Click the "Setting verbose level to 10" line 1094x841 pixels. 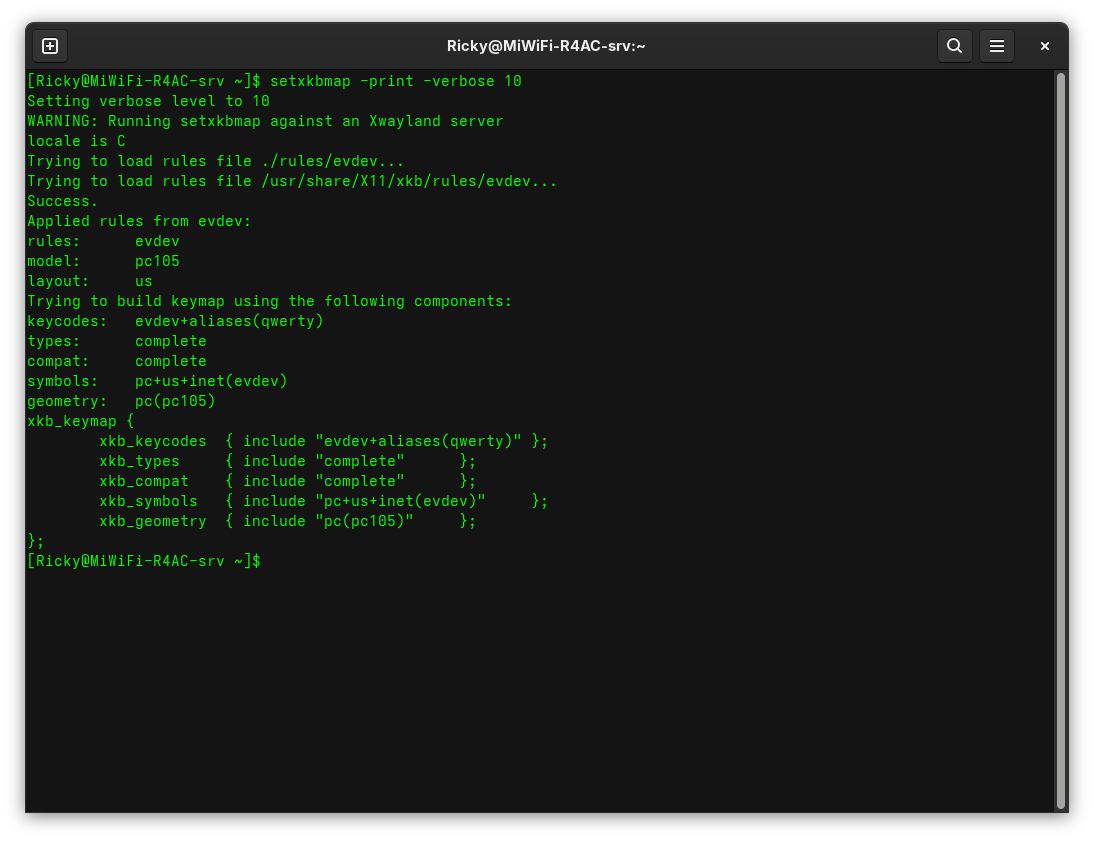point(148,101)
